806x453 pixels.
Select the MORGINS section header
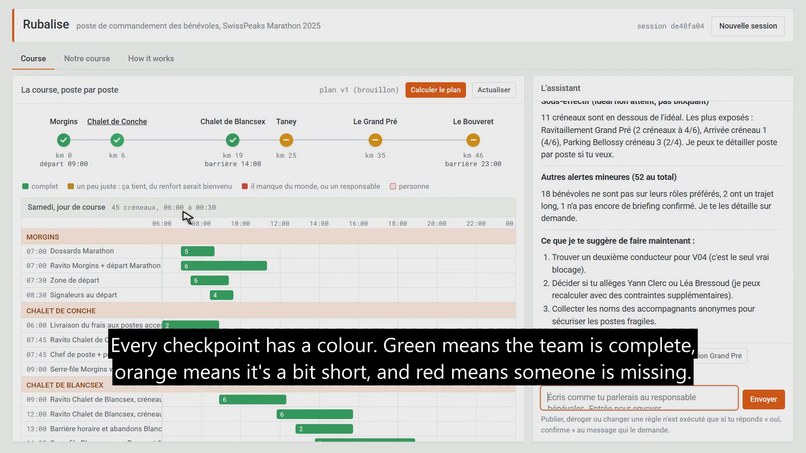tap(268, 237)
